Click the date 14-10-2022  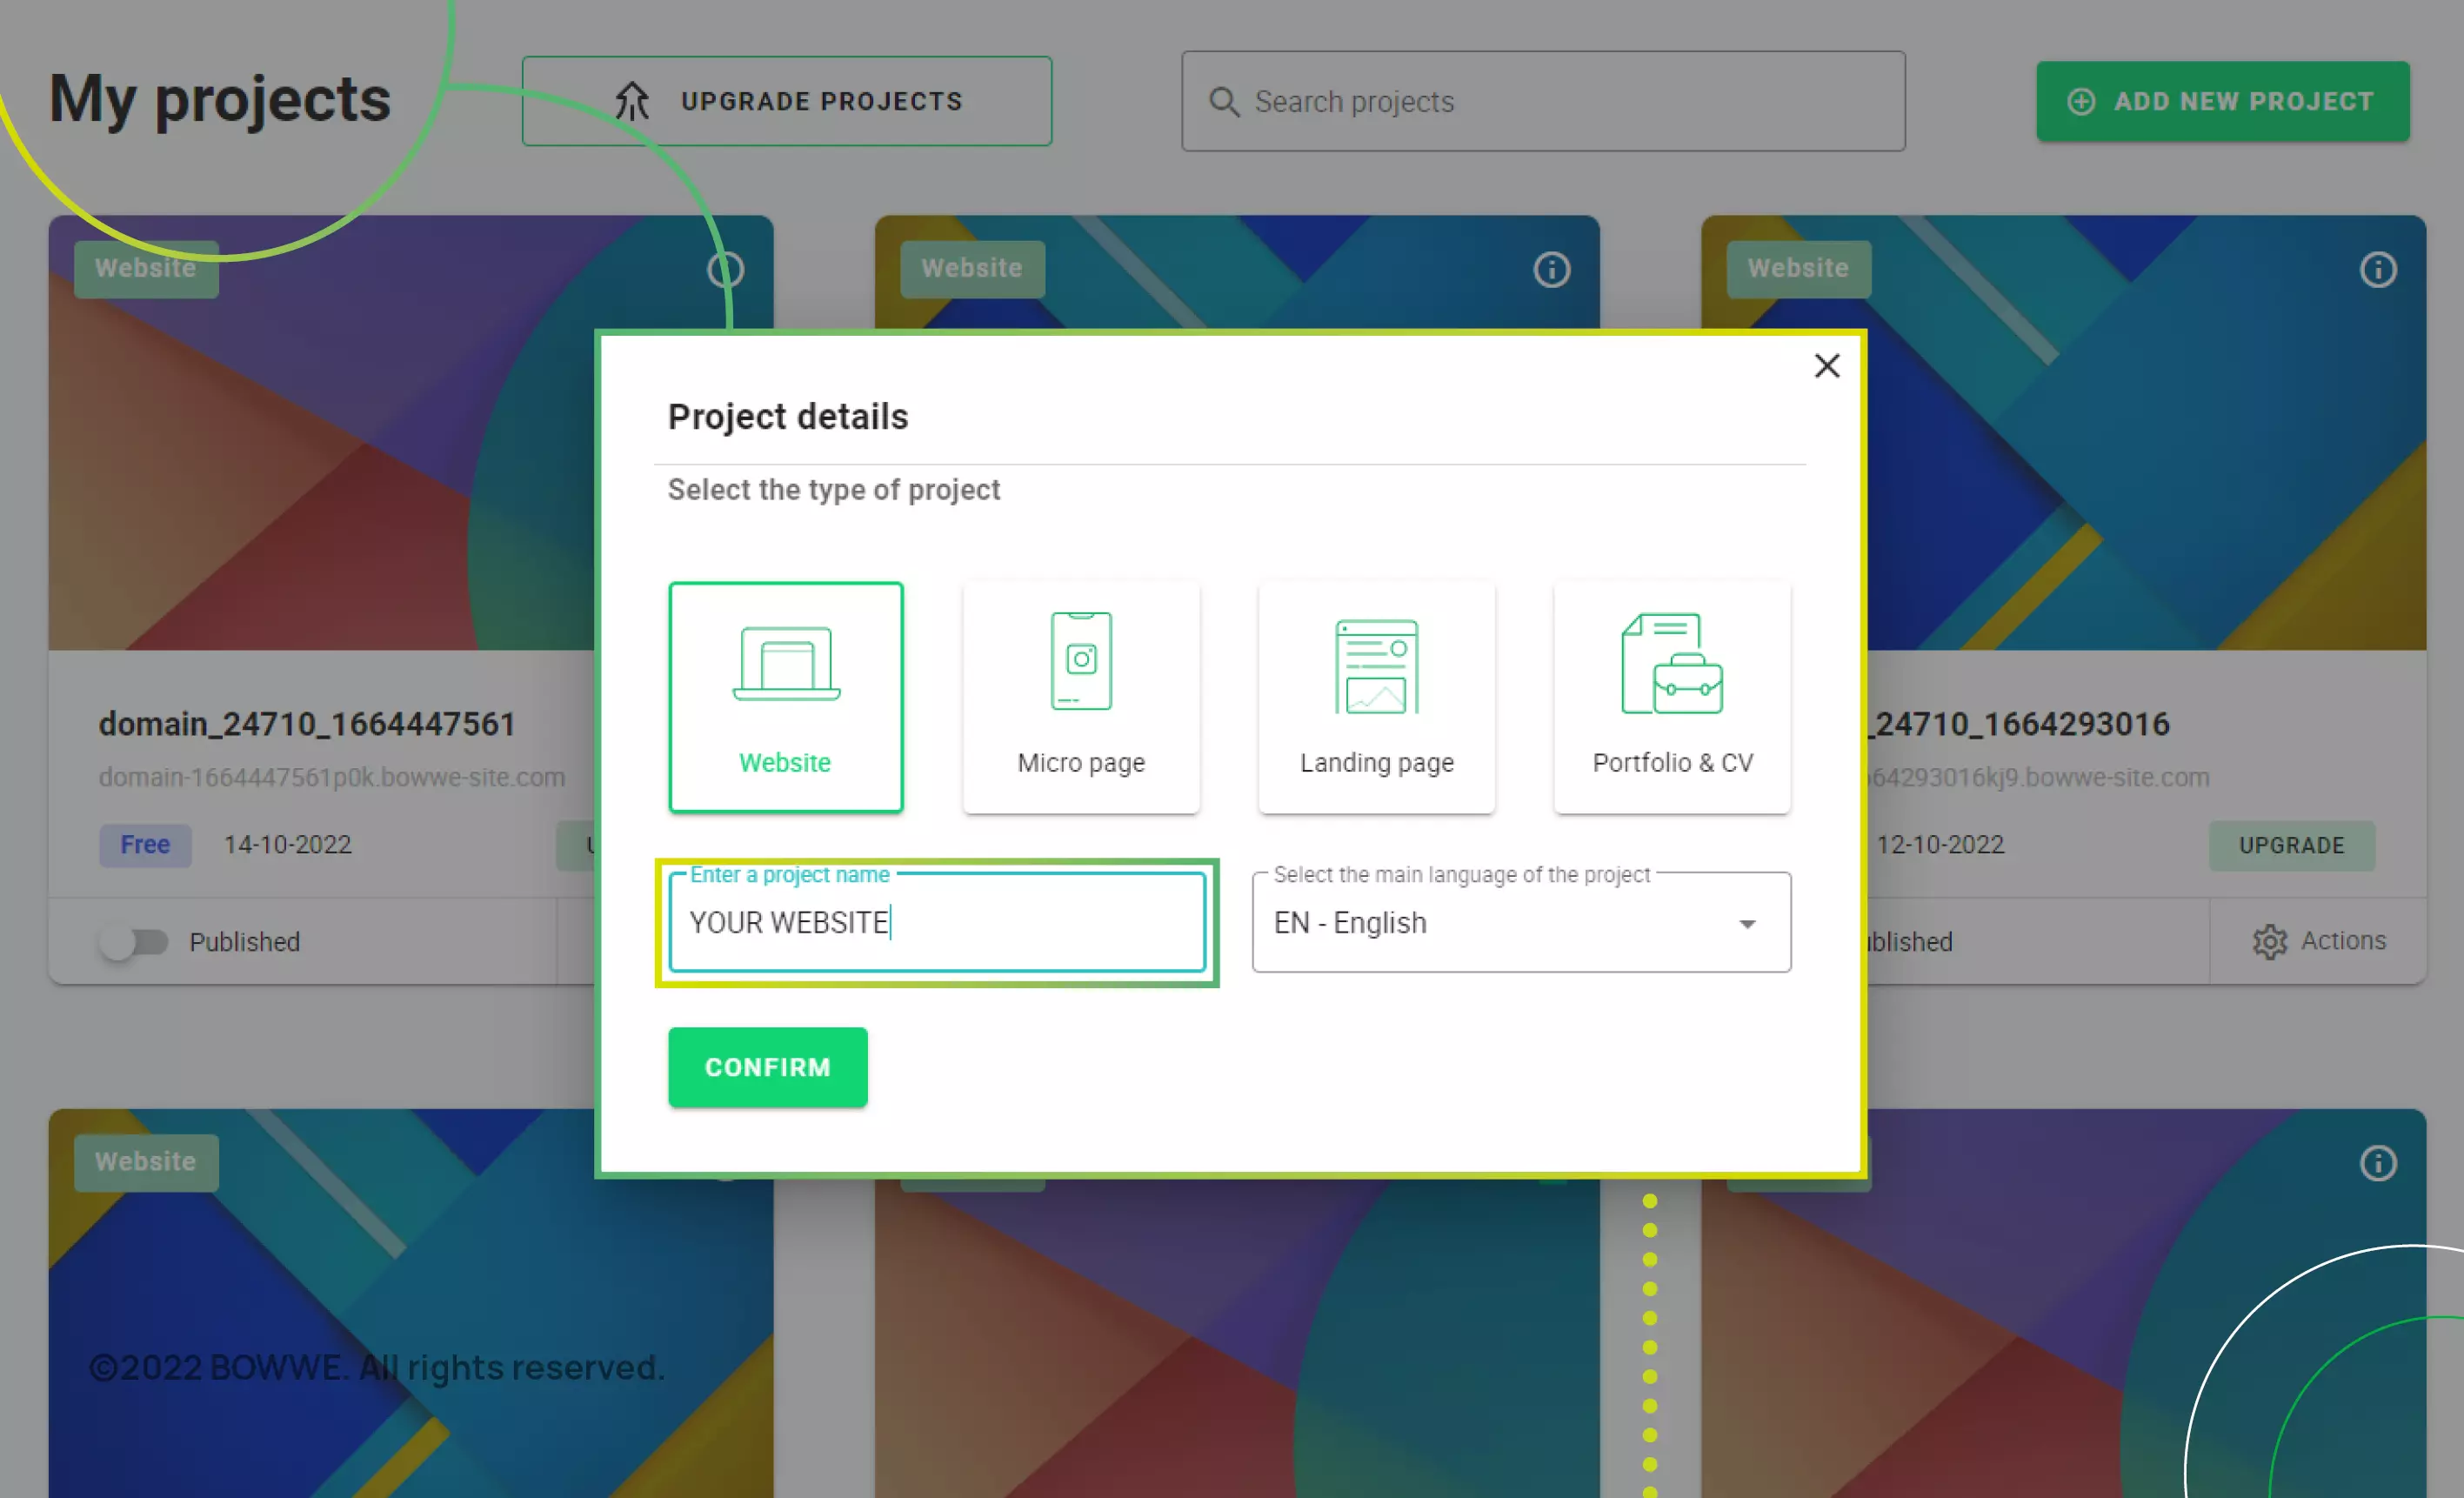(x=288, y=845)
